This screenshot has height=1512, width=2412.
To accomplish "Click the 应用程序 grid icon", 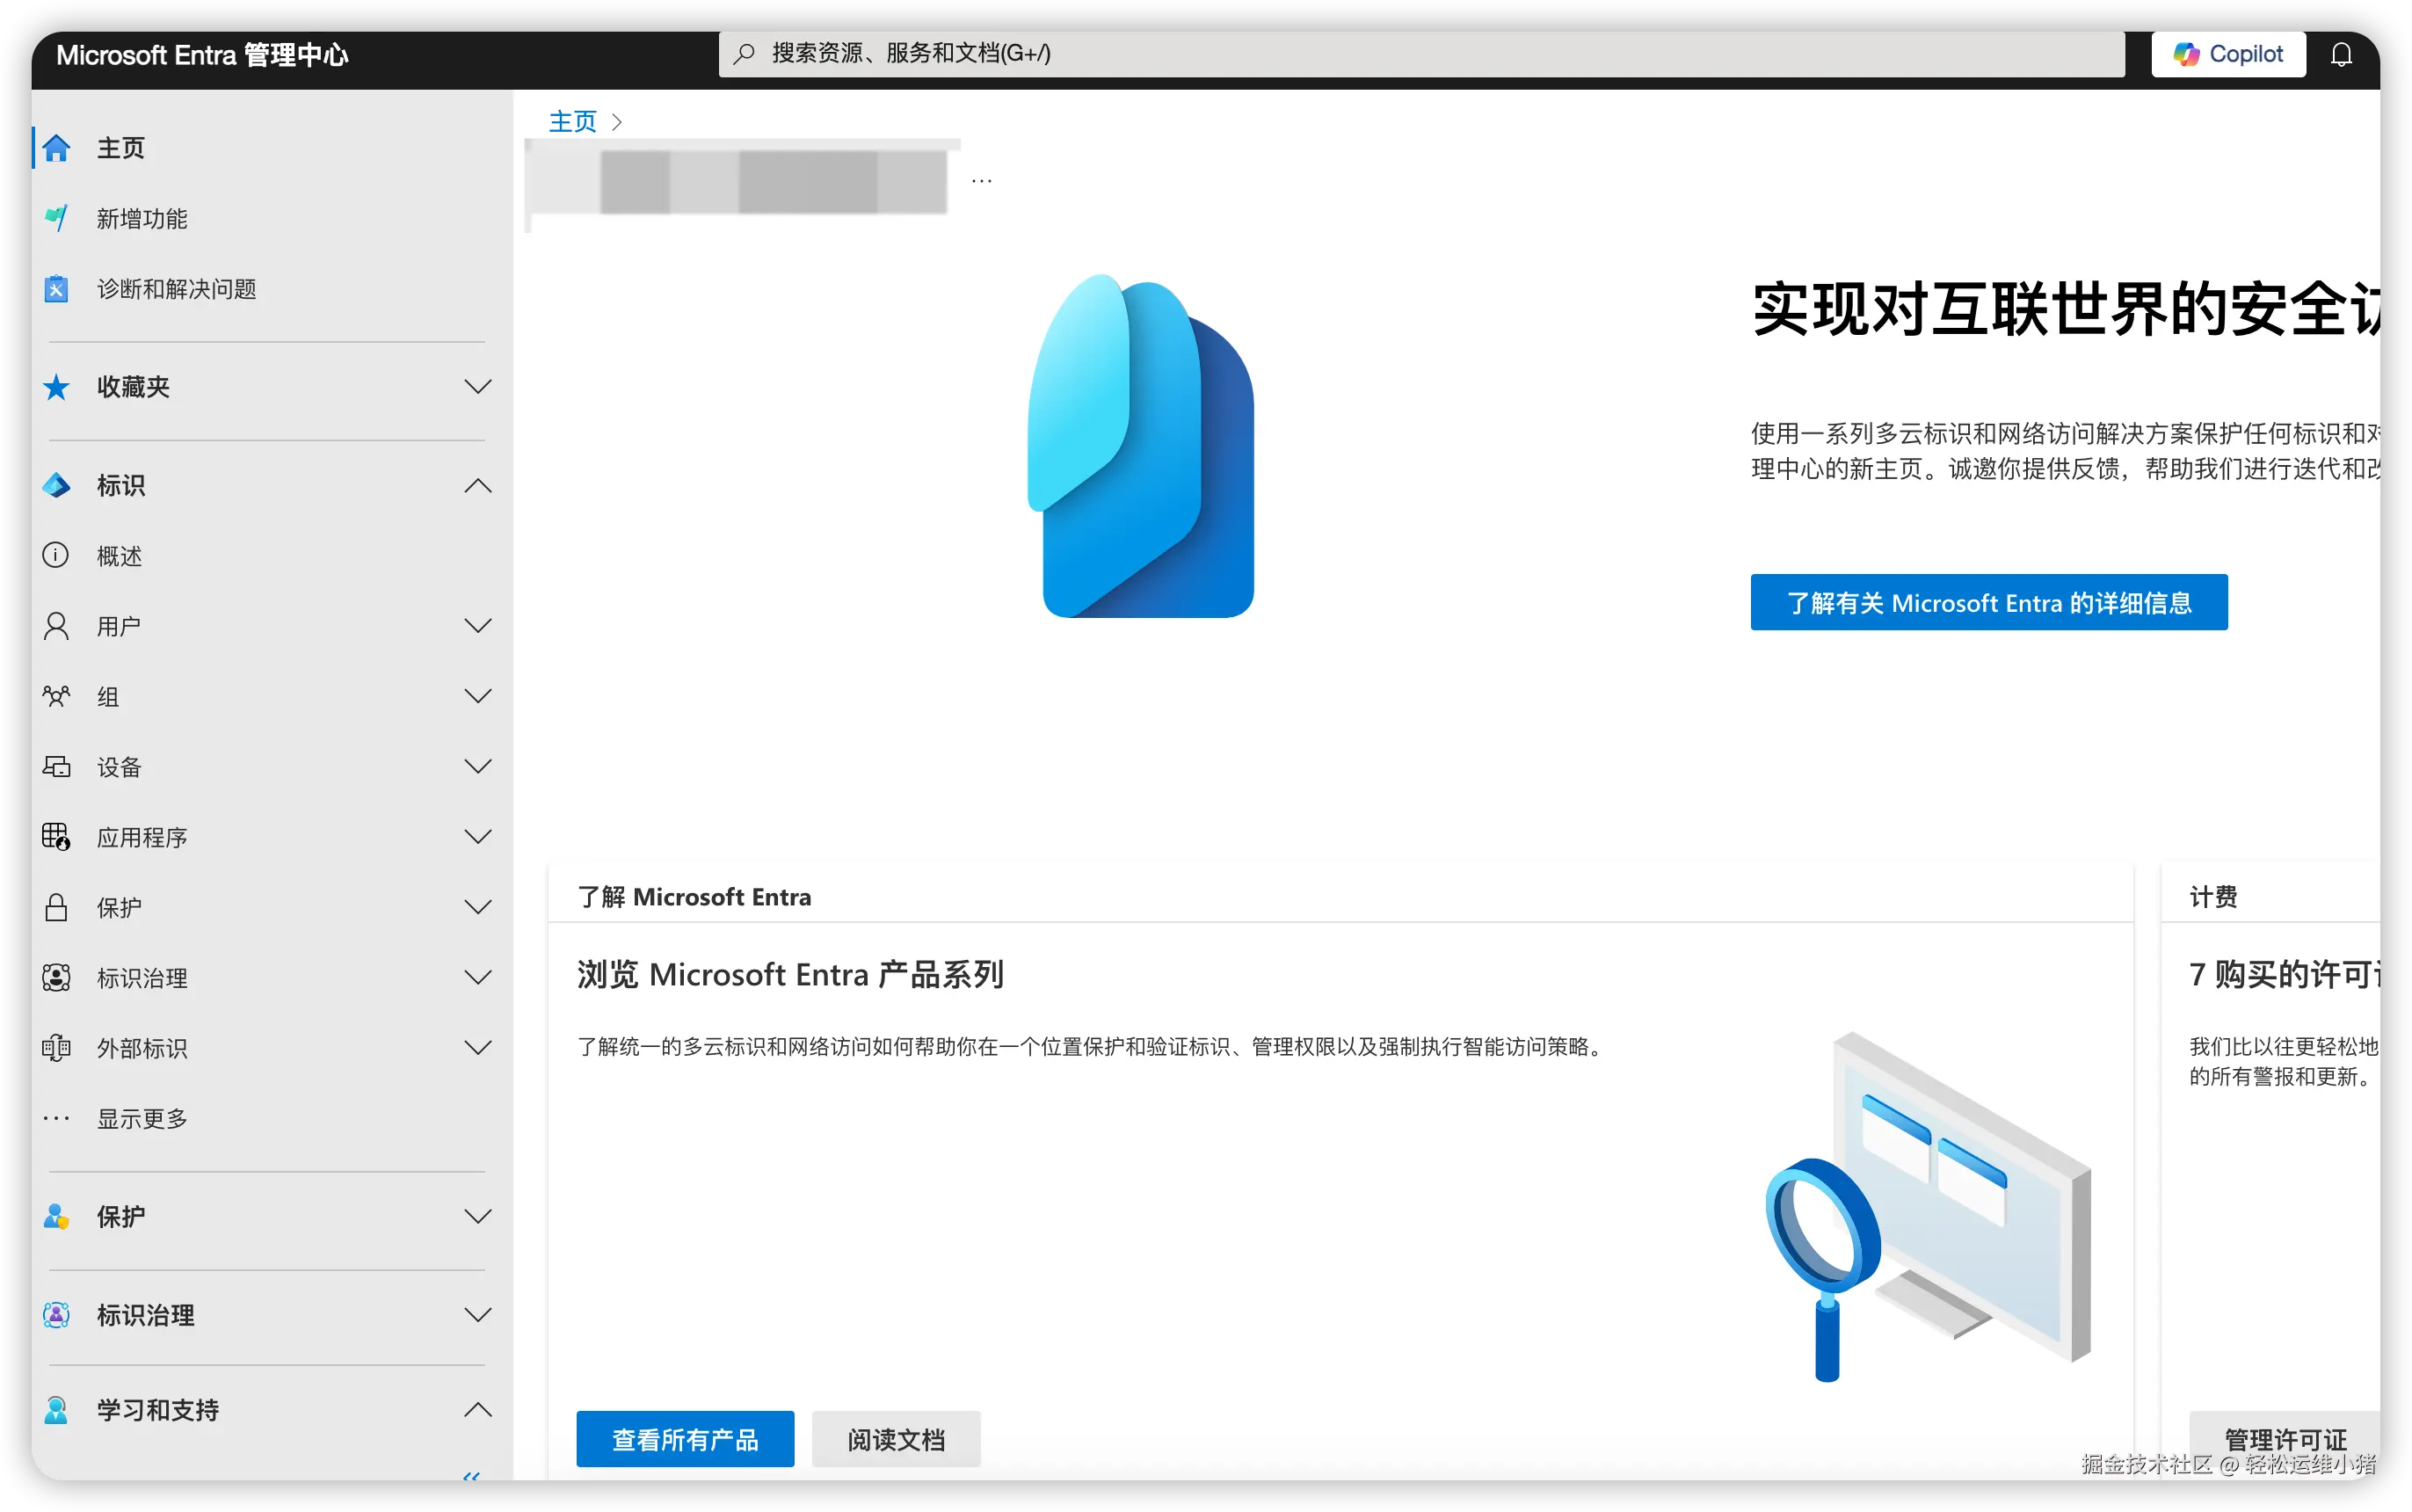I will tap(57, 837).
